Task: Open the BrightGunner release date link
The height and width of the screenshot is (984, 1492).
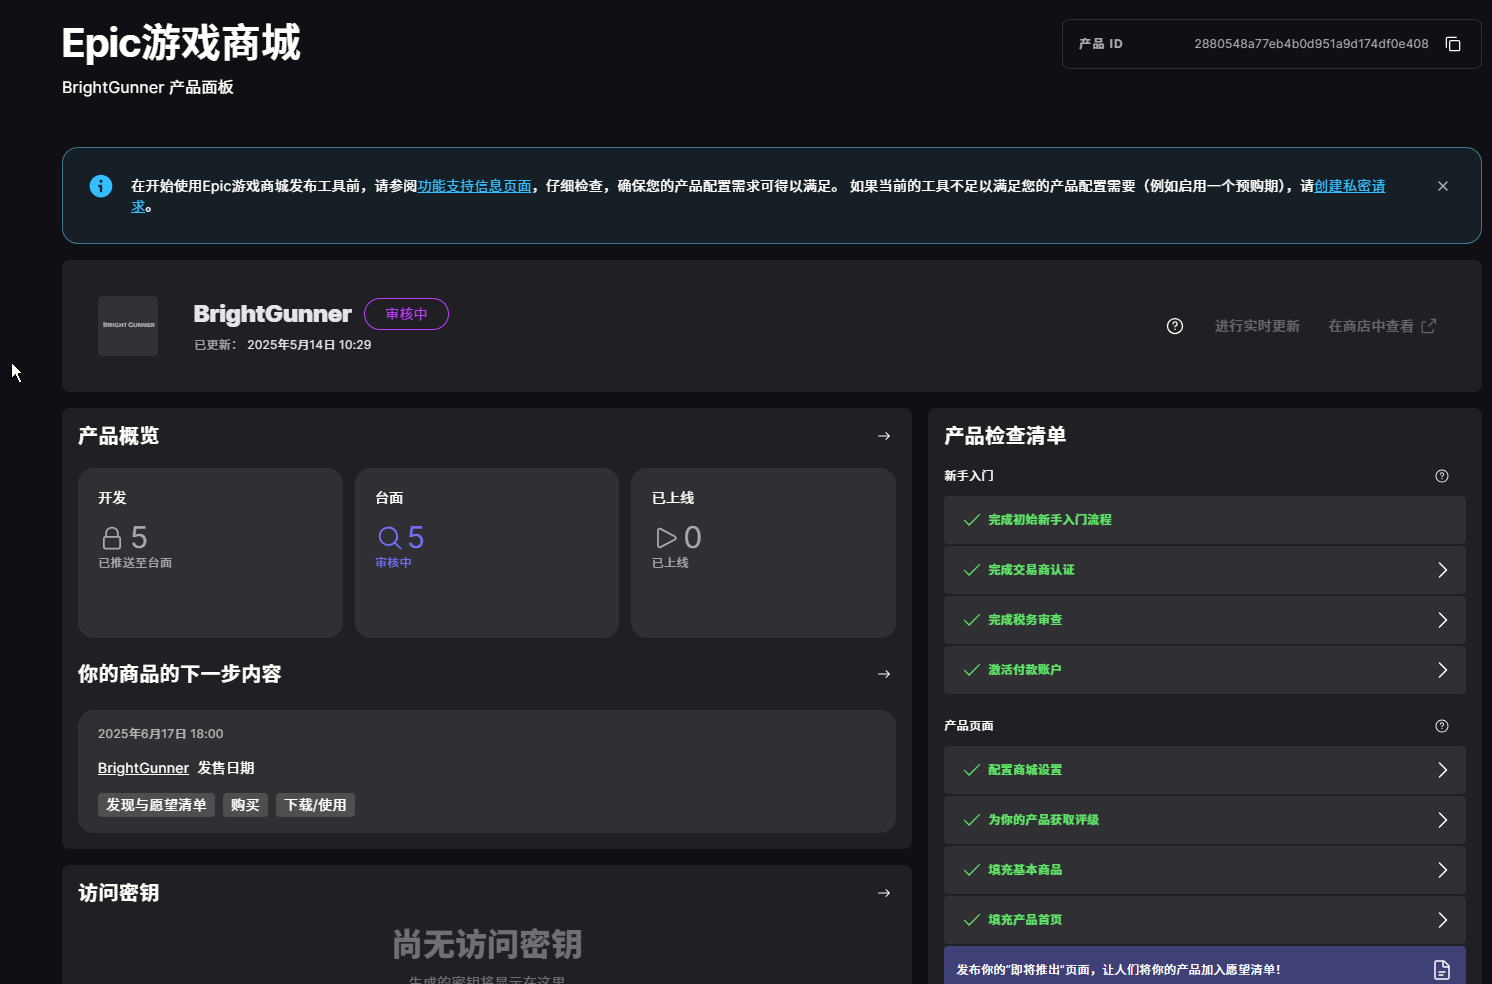Action: (x=143, y=768)
